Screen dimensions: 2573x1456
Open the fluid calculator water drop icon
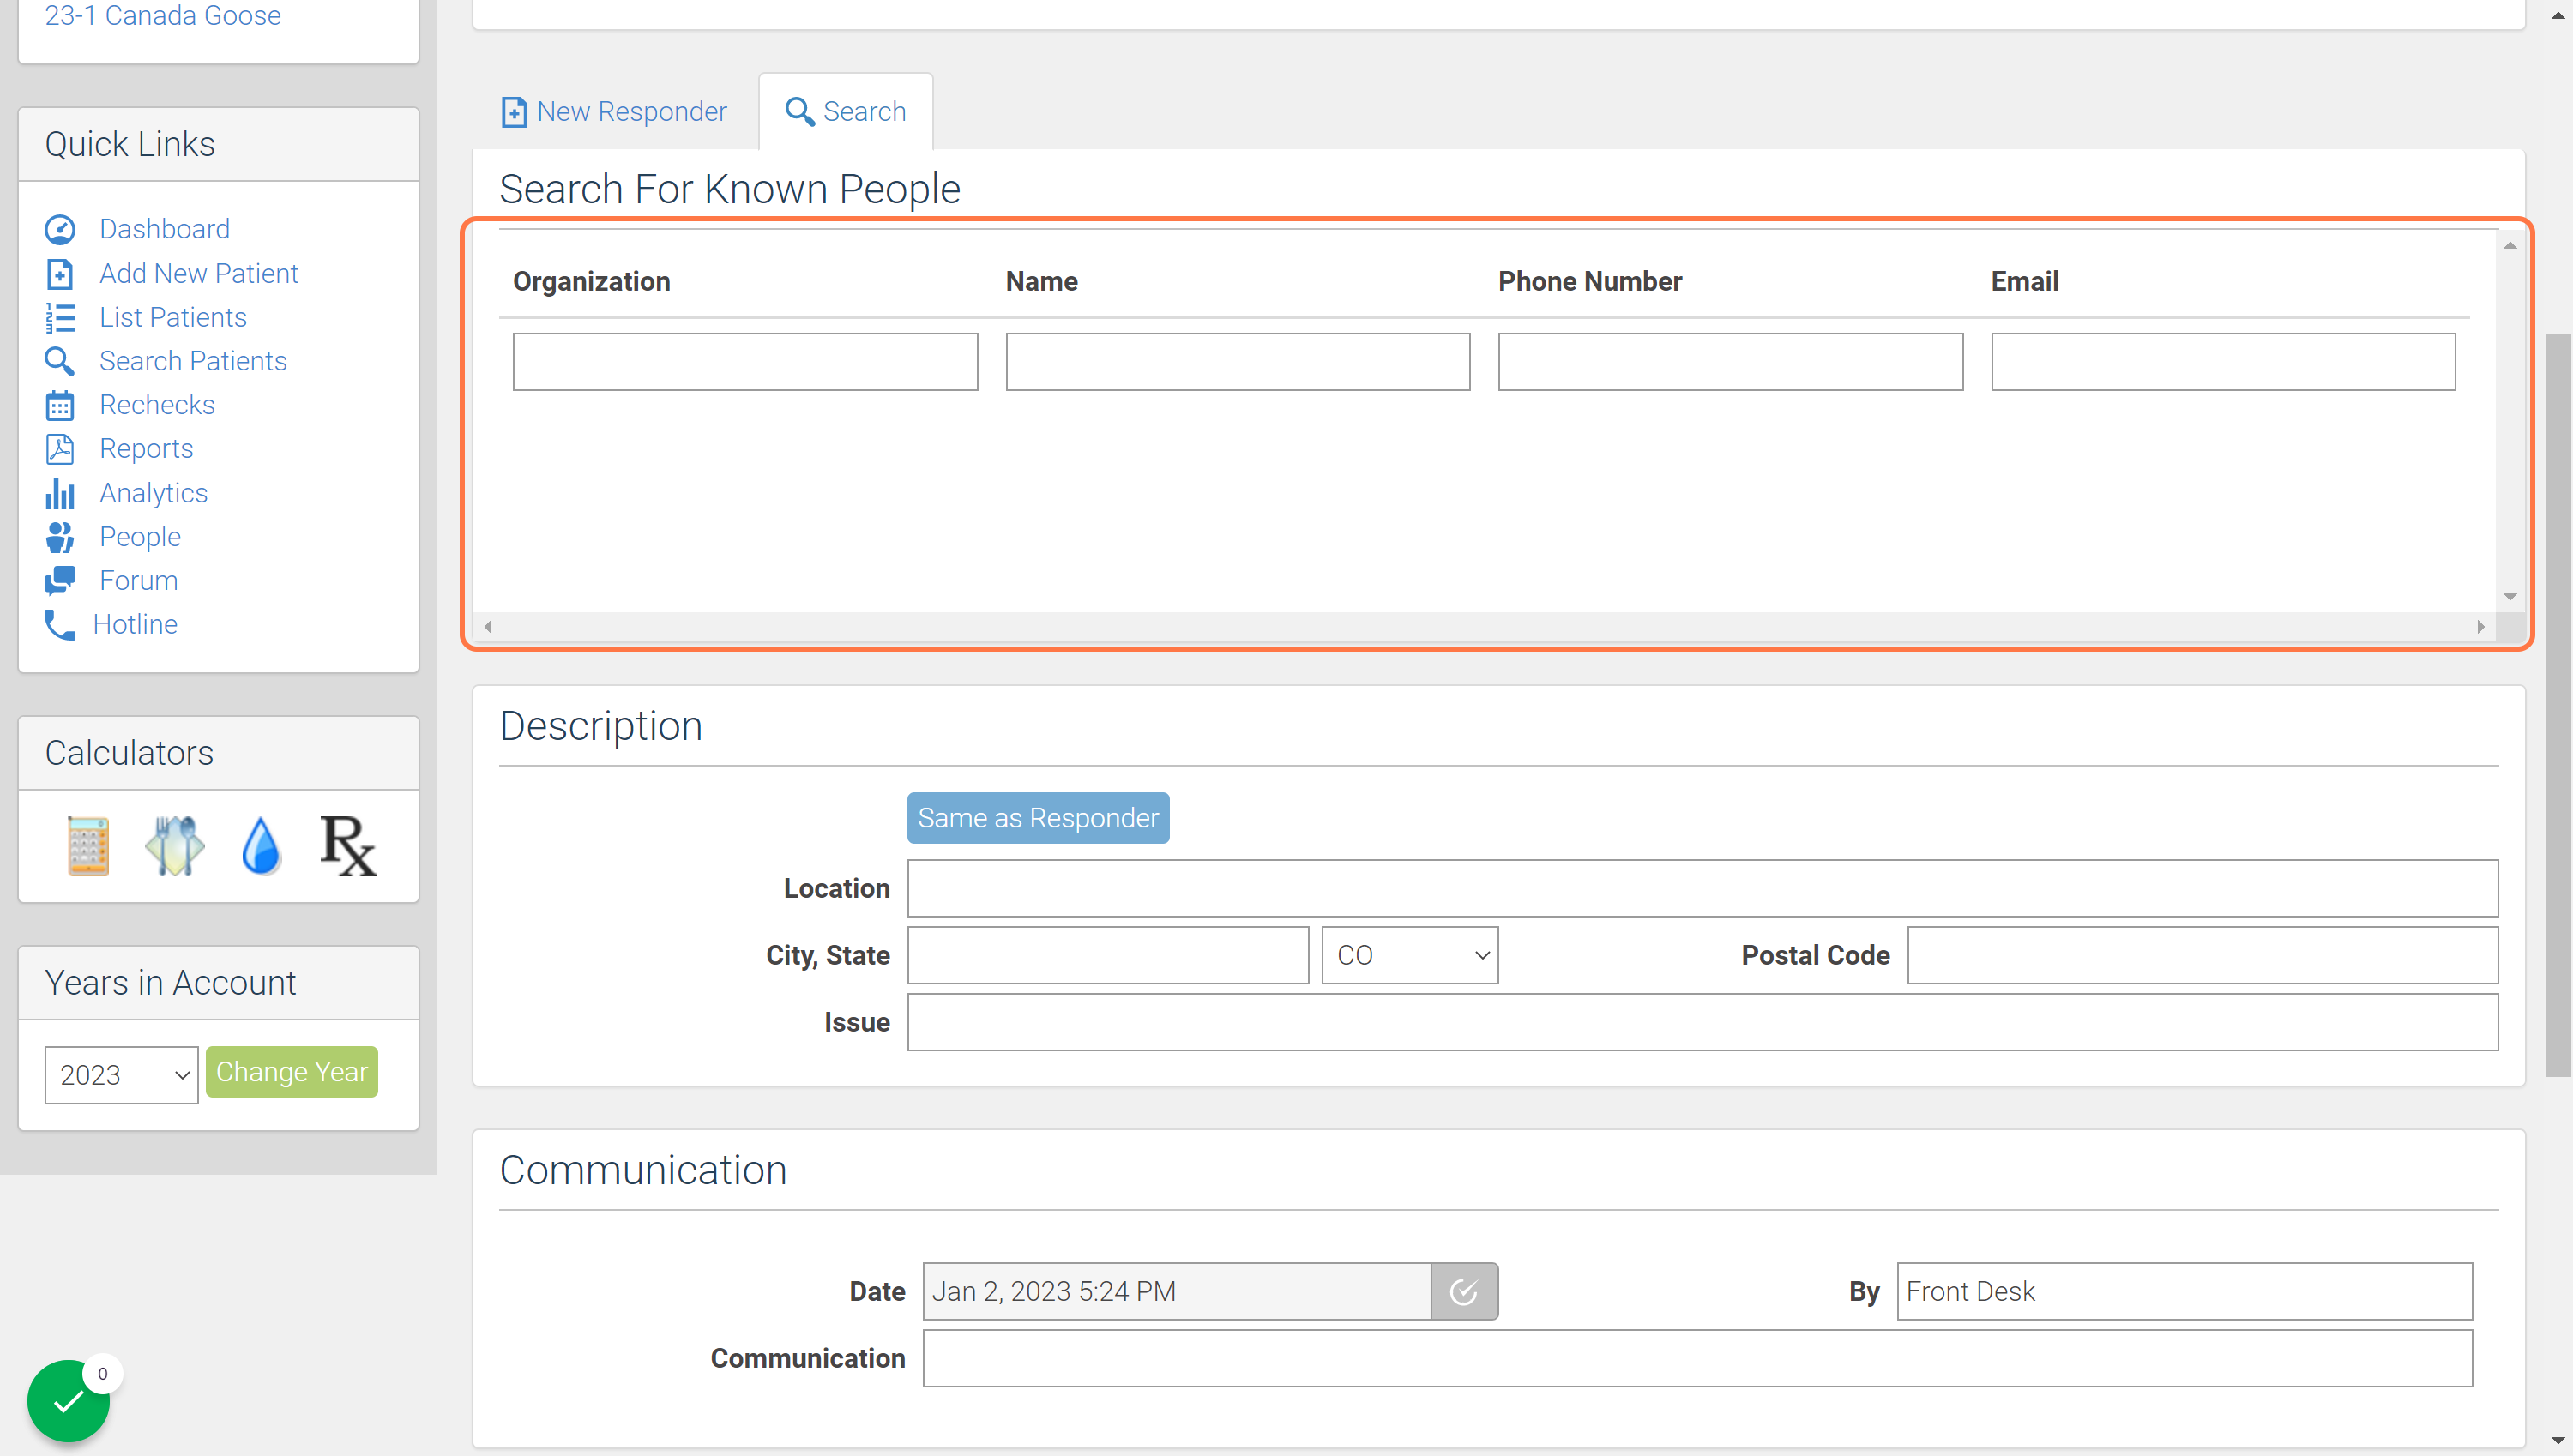(261, 846)
